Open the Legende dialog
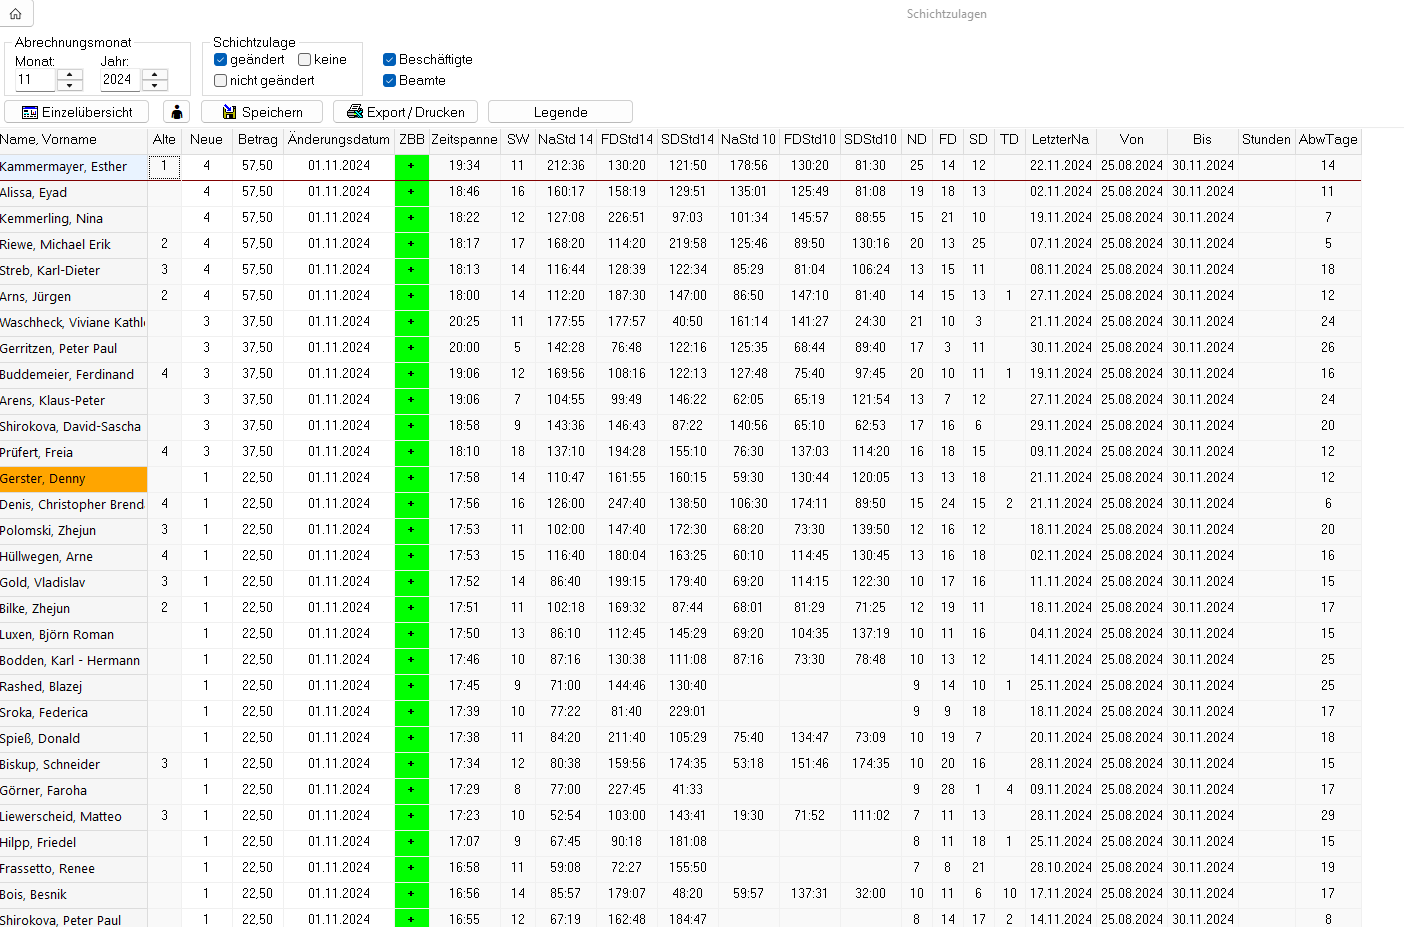The height and width of the screenshot is (927, 1404). 559,111
